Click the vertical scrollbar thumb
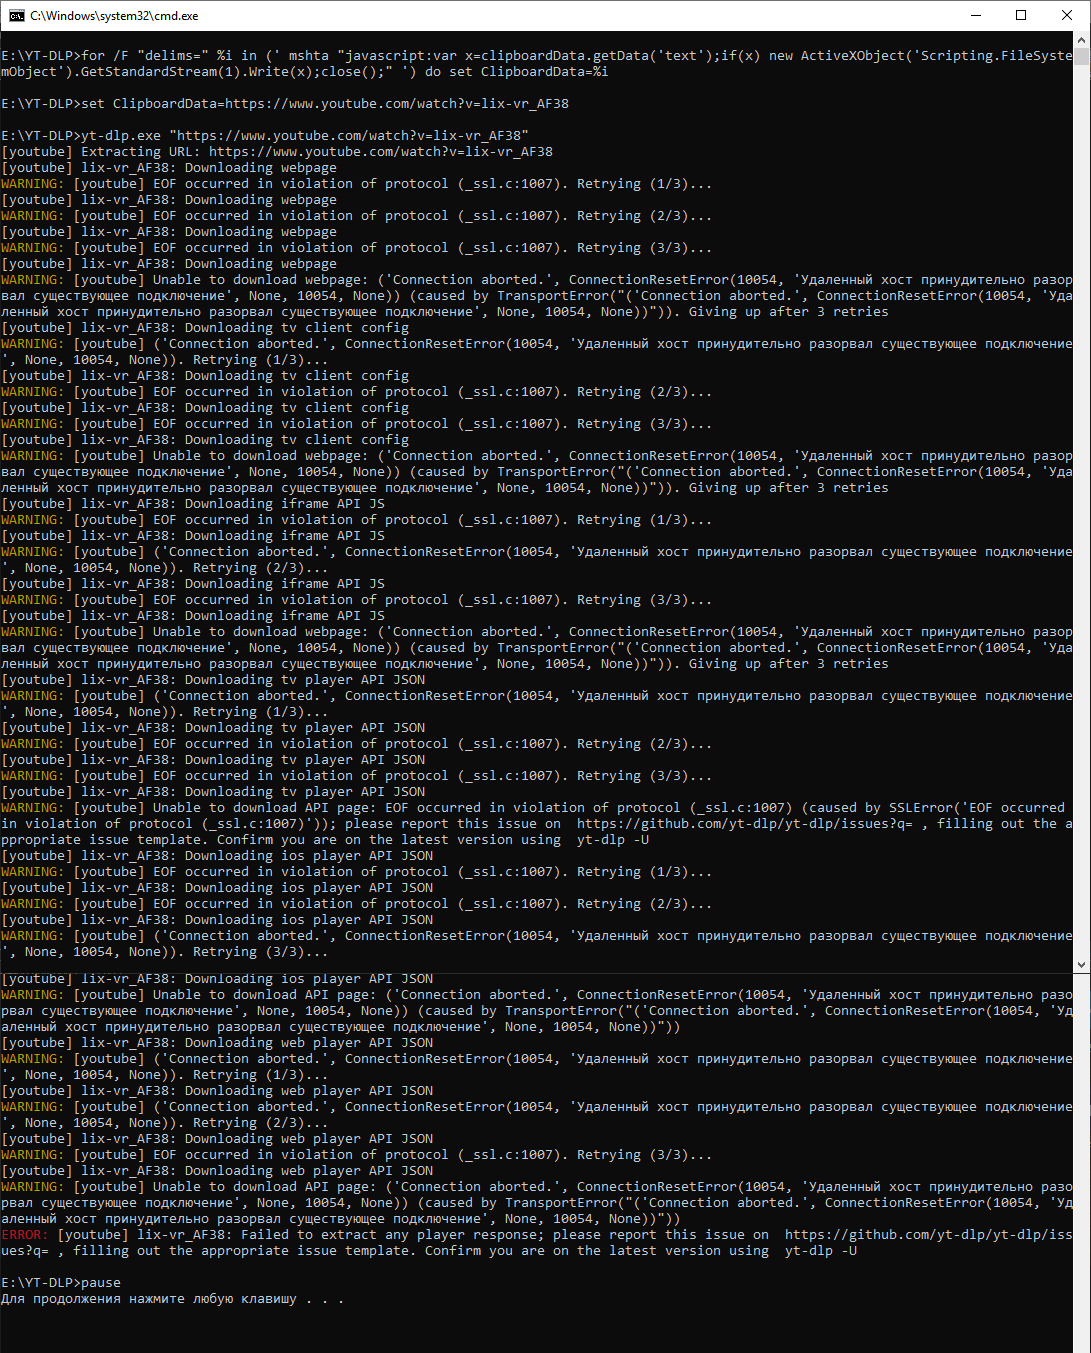The image size is (1091, 1353). pos(1082,55)
